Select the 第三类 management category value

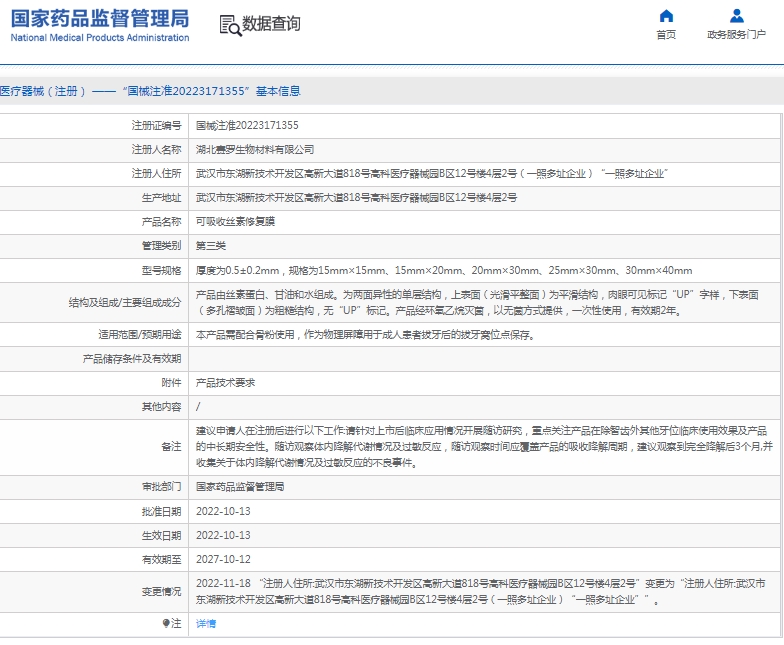point(211,245)
